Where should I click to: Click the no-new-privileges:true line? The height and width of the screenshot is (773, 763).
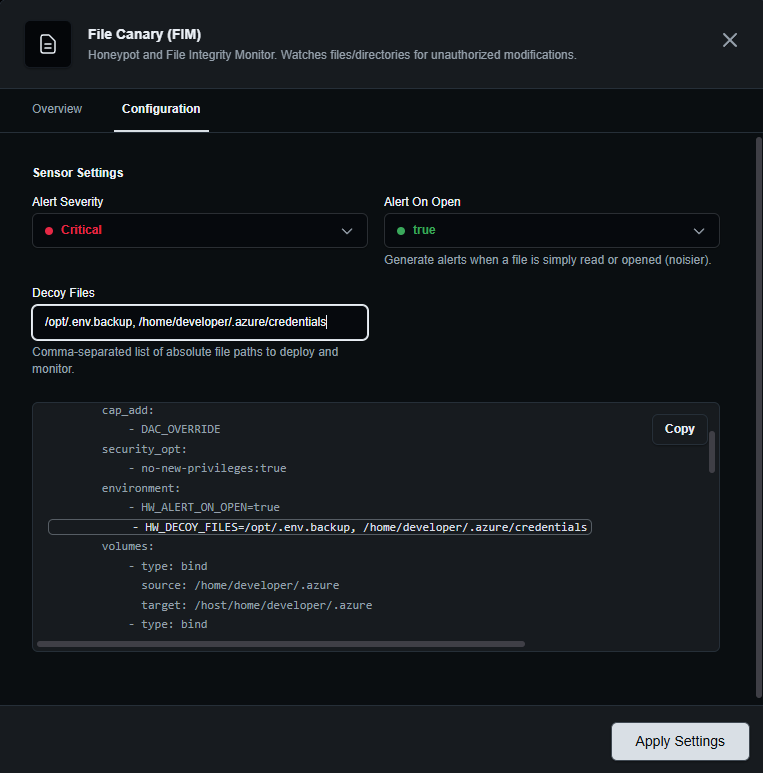[x=208, y=468]
